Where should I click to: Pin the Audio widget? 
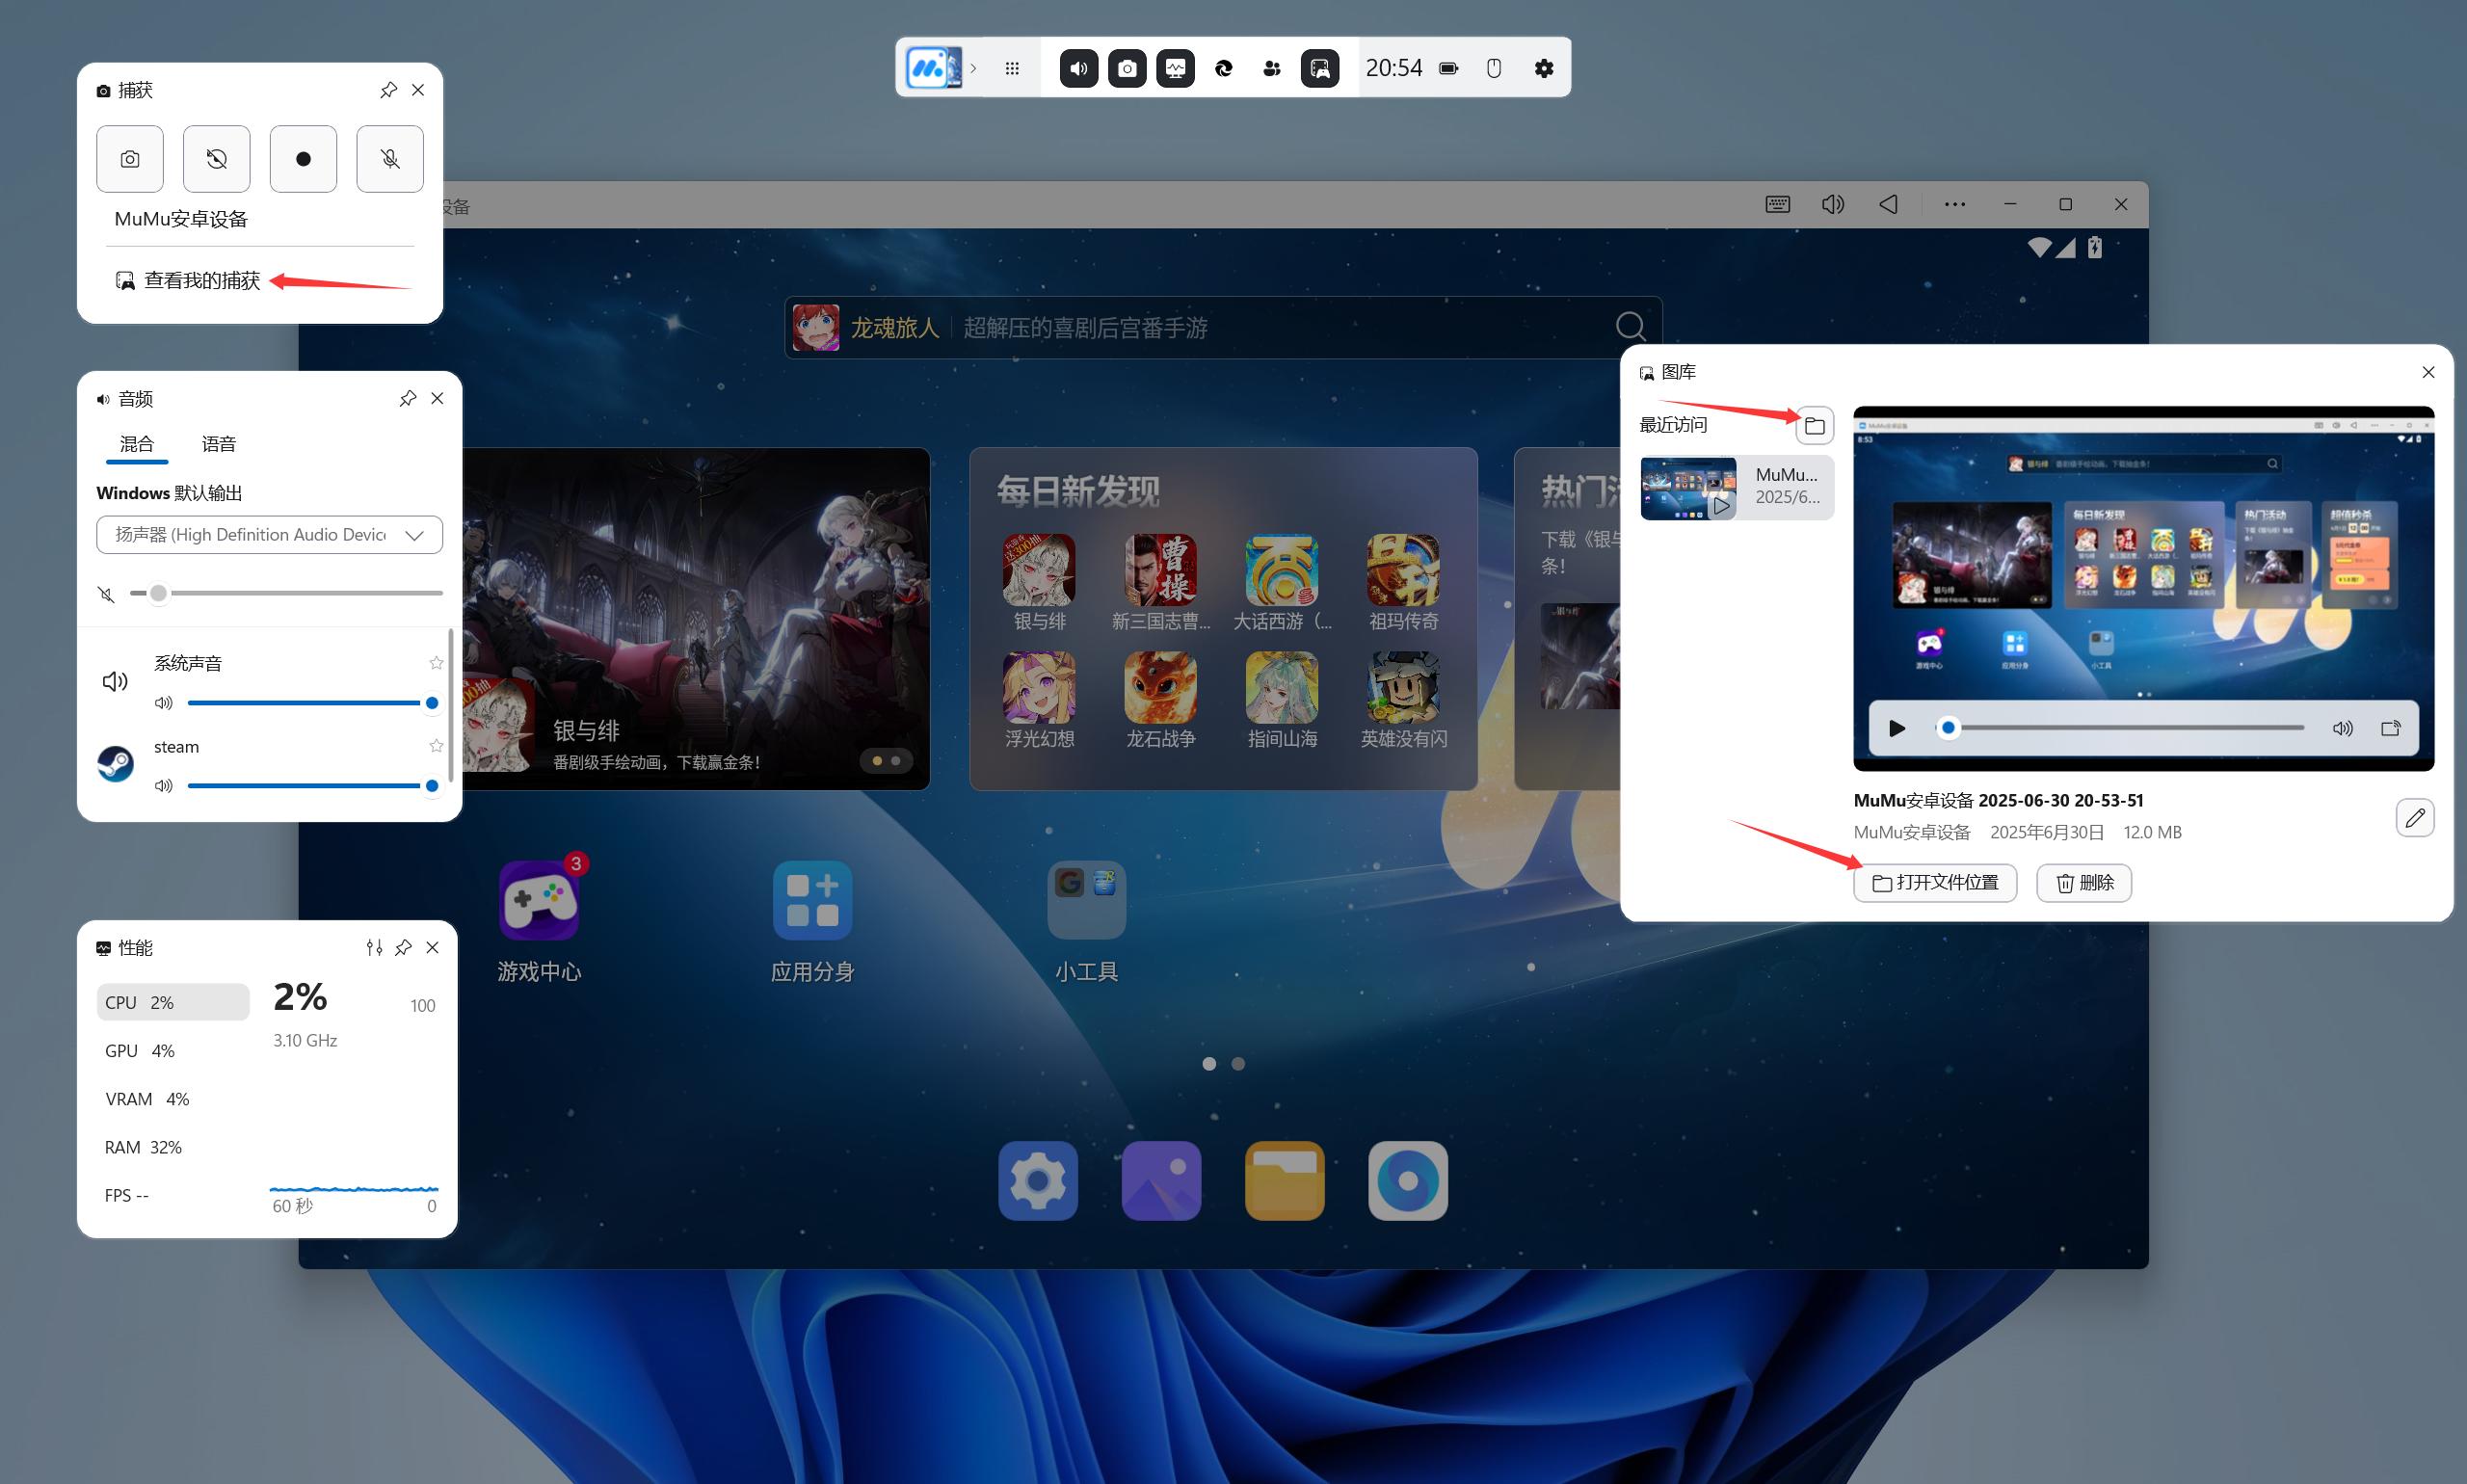point(407,399)
